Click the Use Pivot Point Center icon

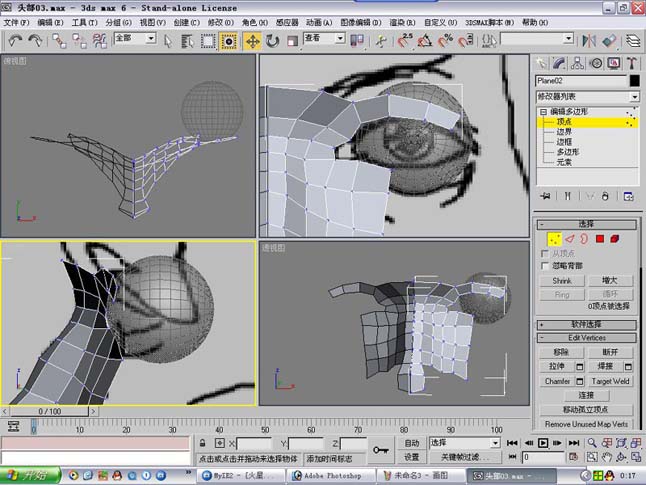(357, 41)
